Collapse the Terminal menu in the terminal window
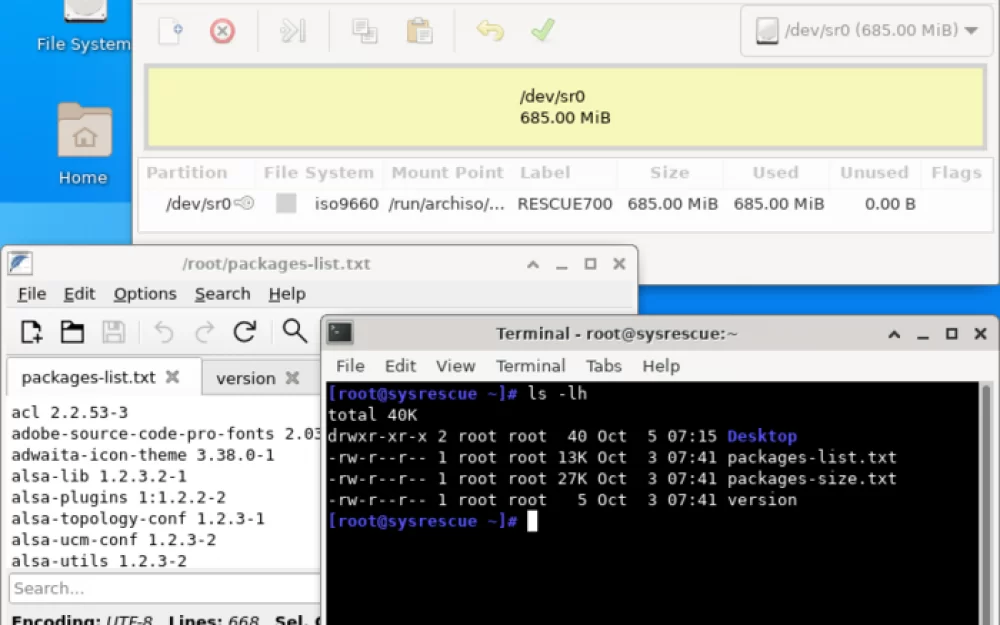 (531, 366)
